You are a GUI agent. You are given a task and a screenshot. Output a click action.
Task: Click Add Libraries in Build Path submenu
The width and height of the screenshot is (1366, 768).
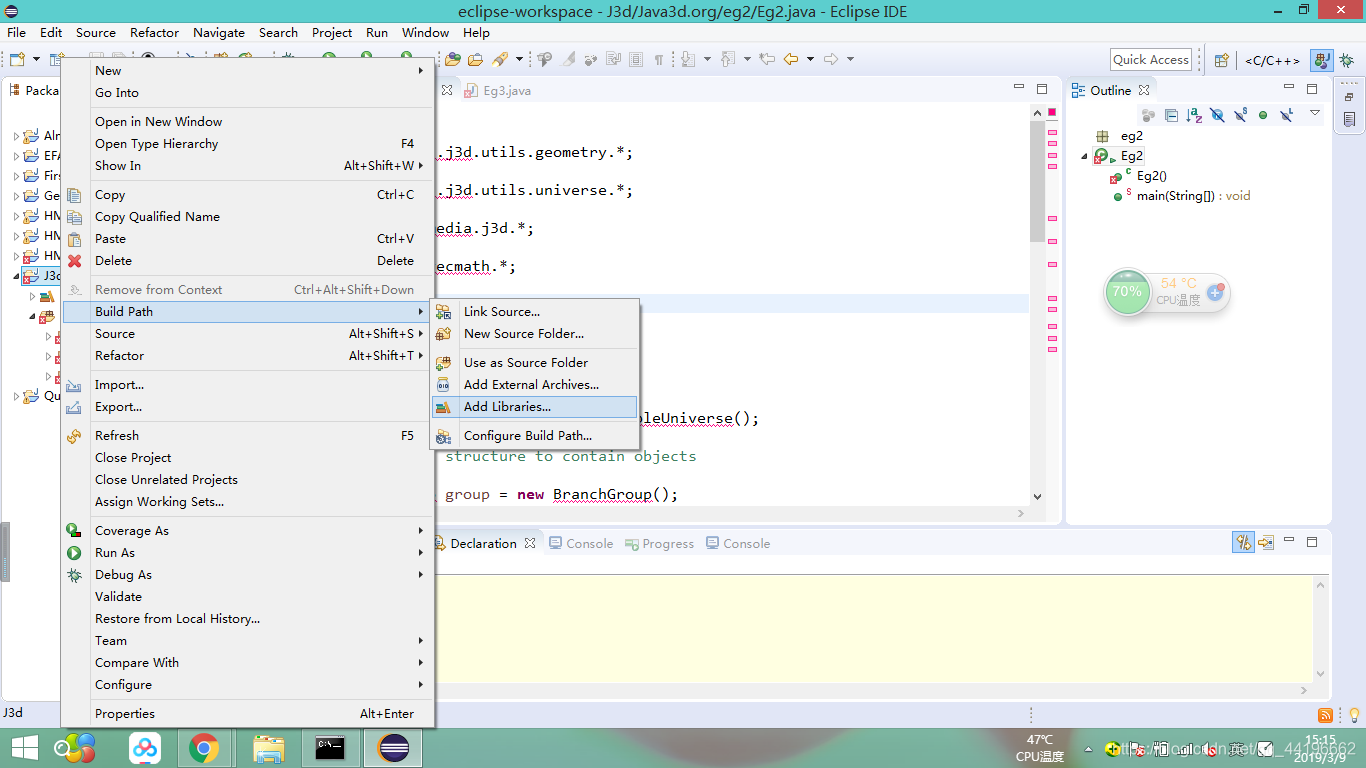(x=534, y=407)
